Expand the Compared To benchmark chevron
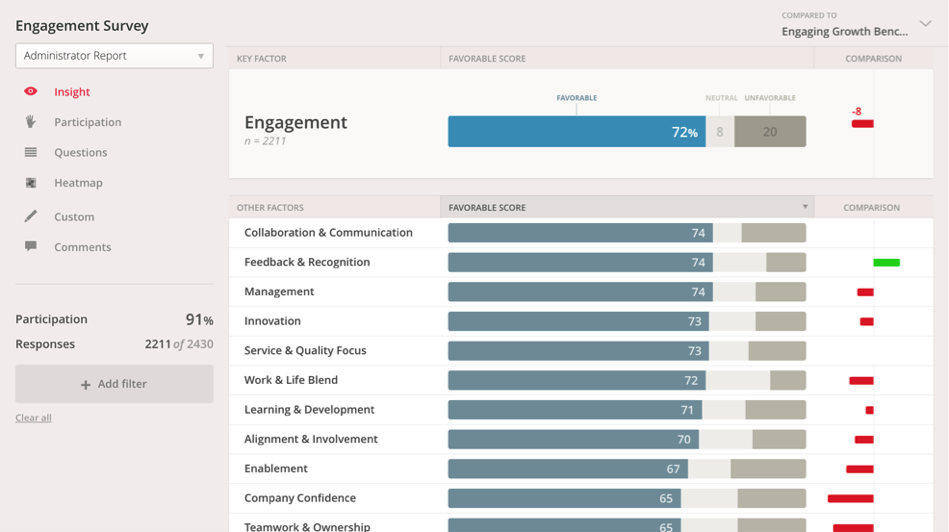The height and width of the screenshot is (532, 949). click(925, 24)
